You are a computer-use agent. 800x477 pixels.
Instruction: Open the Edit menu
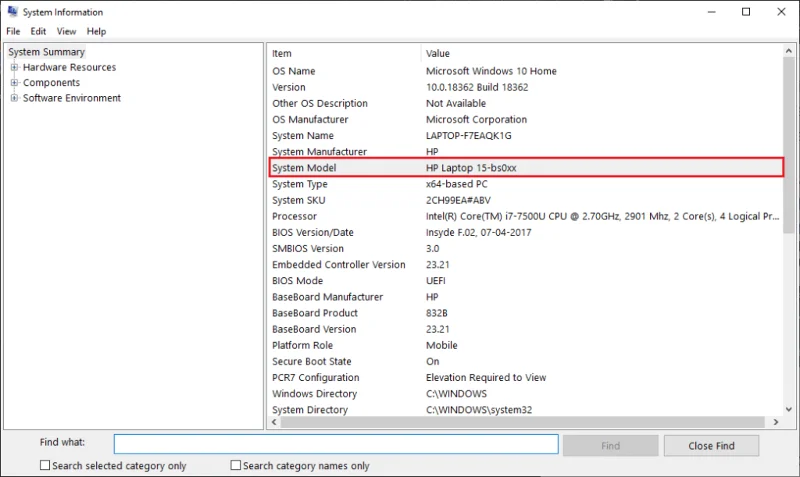(x=38, y=31)
